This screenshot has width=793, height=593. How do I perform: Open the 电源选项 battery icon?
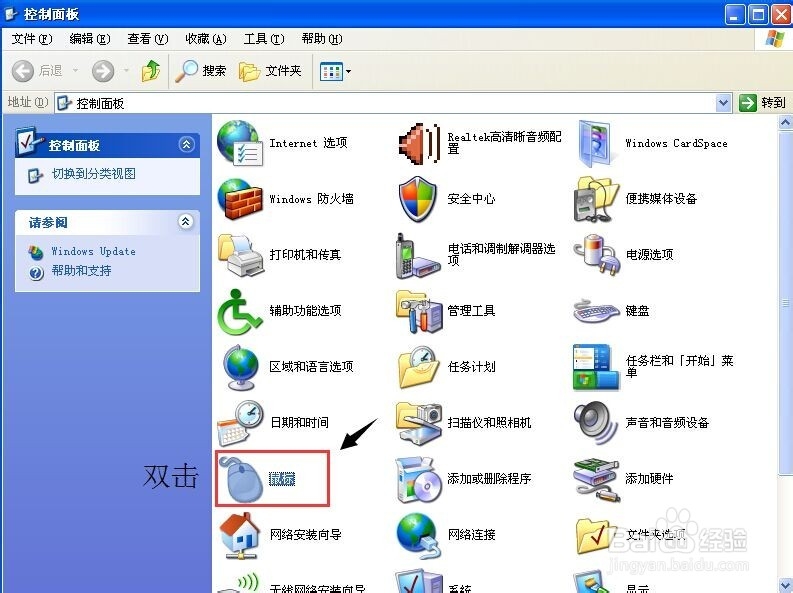(x=597, y=255)
